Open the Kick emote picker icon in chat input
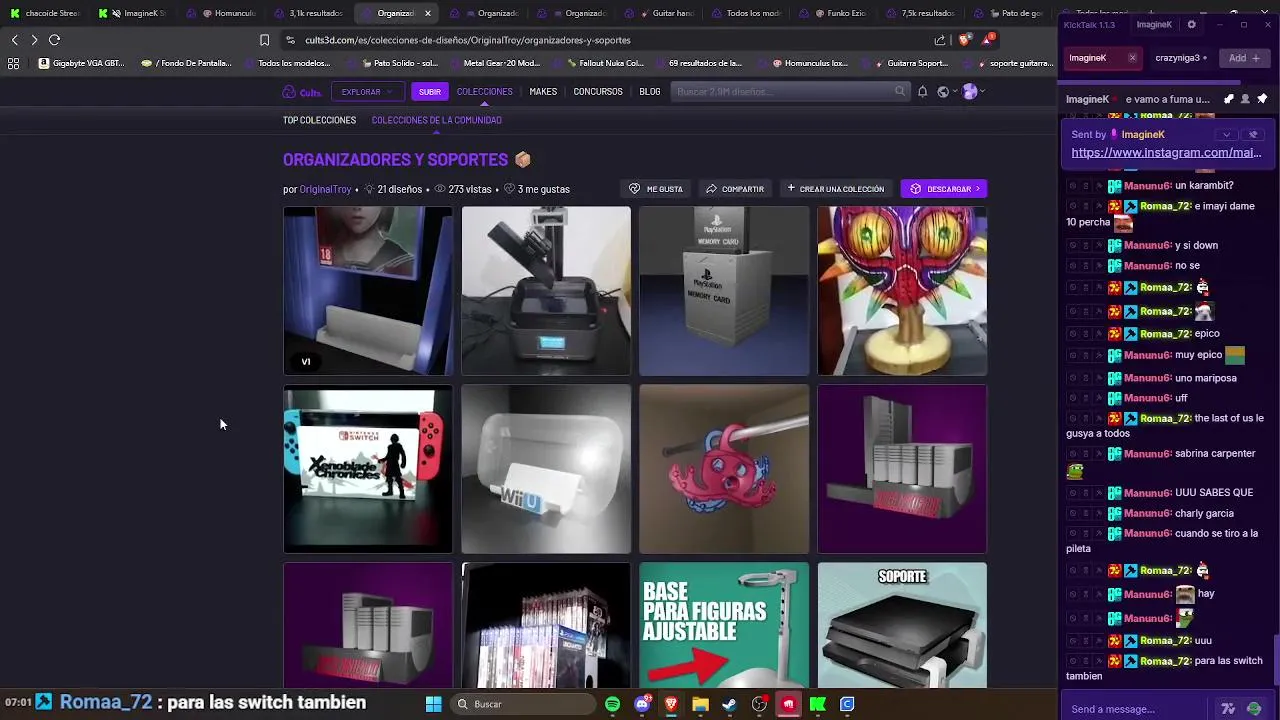 tap(1254, 709)
